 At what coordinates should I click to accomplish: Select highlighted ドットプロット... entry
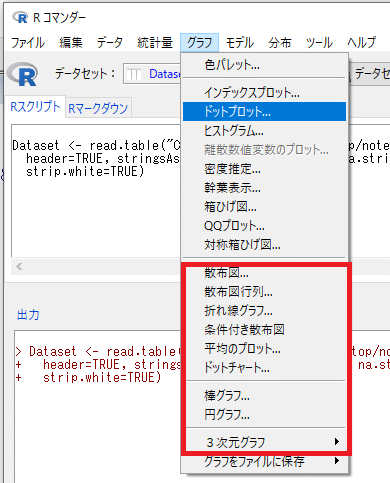click(x=264, y=111)
